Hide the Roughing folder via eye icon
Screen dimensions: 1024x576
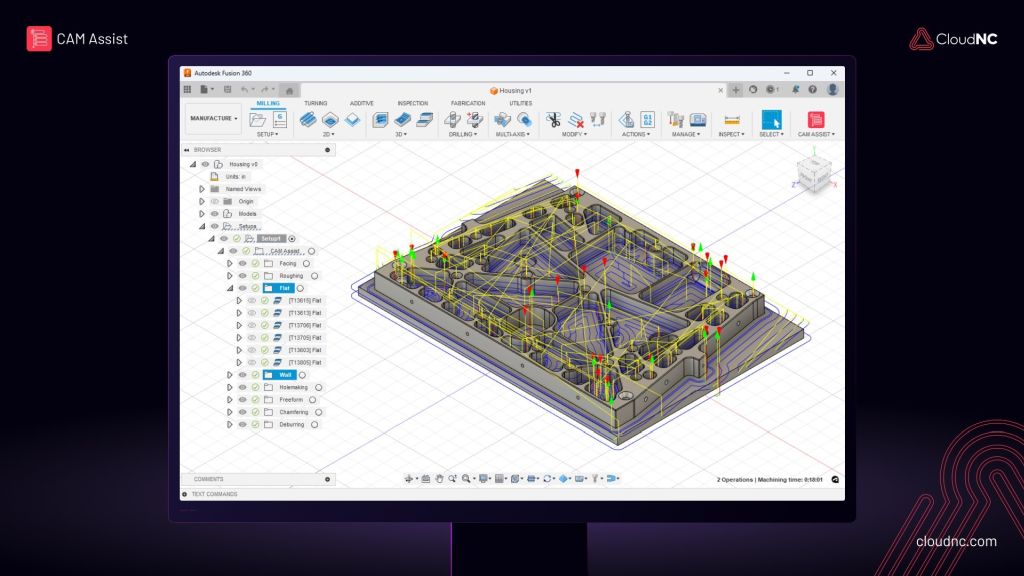point(242,276)
